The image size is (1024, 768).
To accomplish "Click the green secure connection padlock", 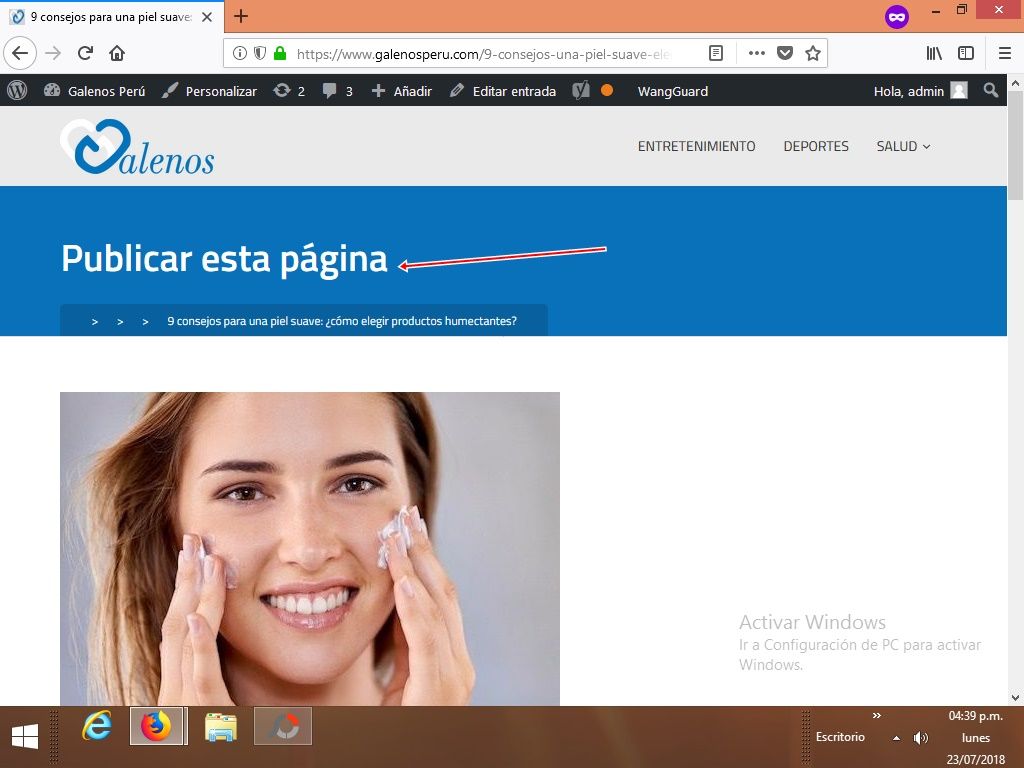I will tap(280, 53).
